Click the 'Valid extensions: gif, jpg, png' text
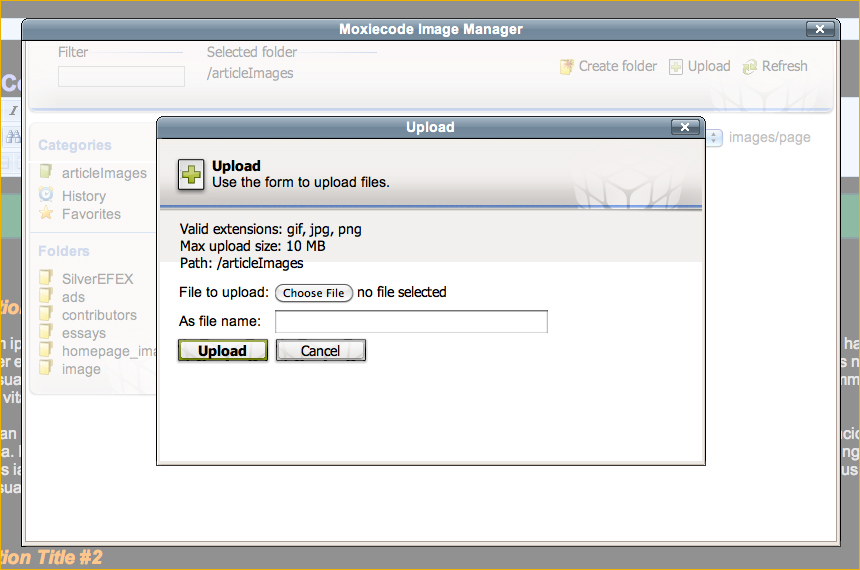The height and width of the screenshot is (570, 860). pos(270,229)
